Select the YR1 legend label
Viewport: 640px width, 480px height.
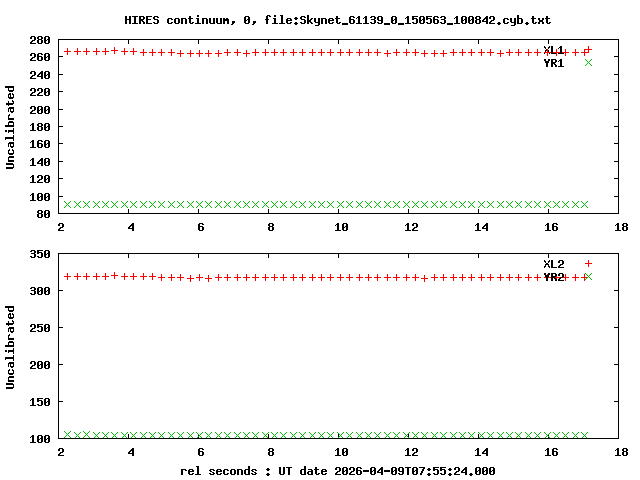(554, 63)
